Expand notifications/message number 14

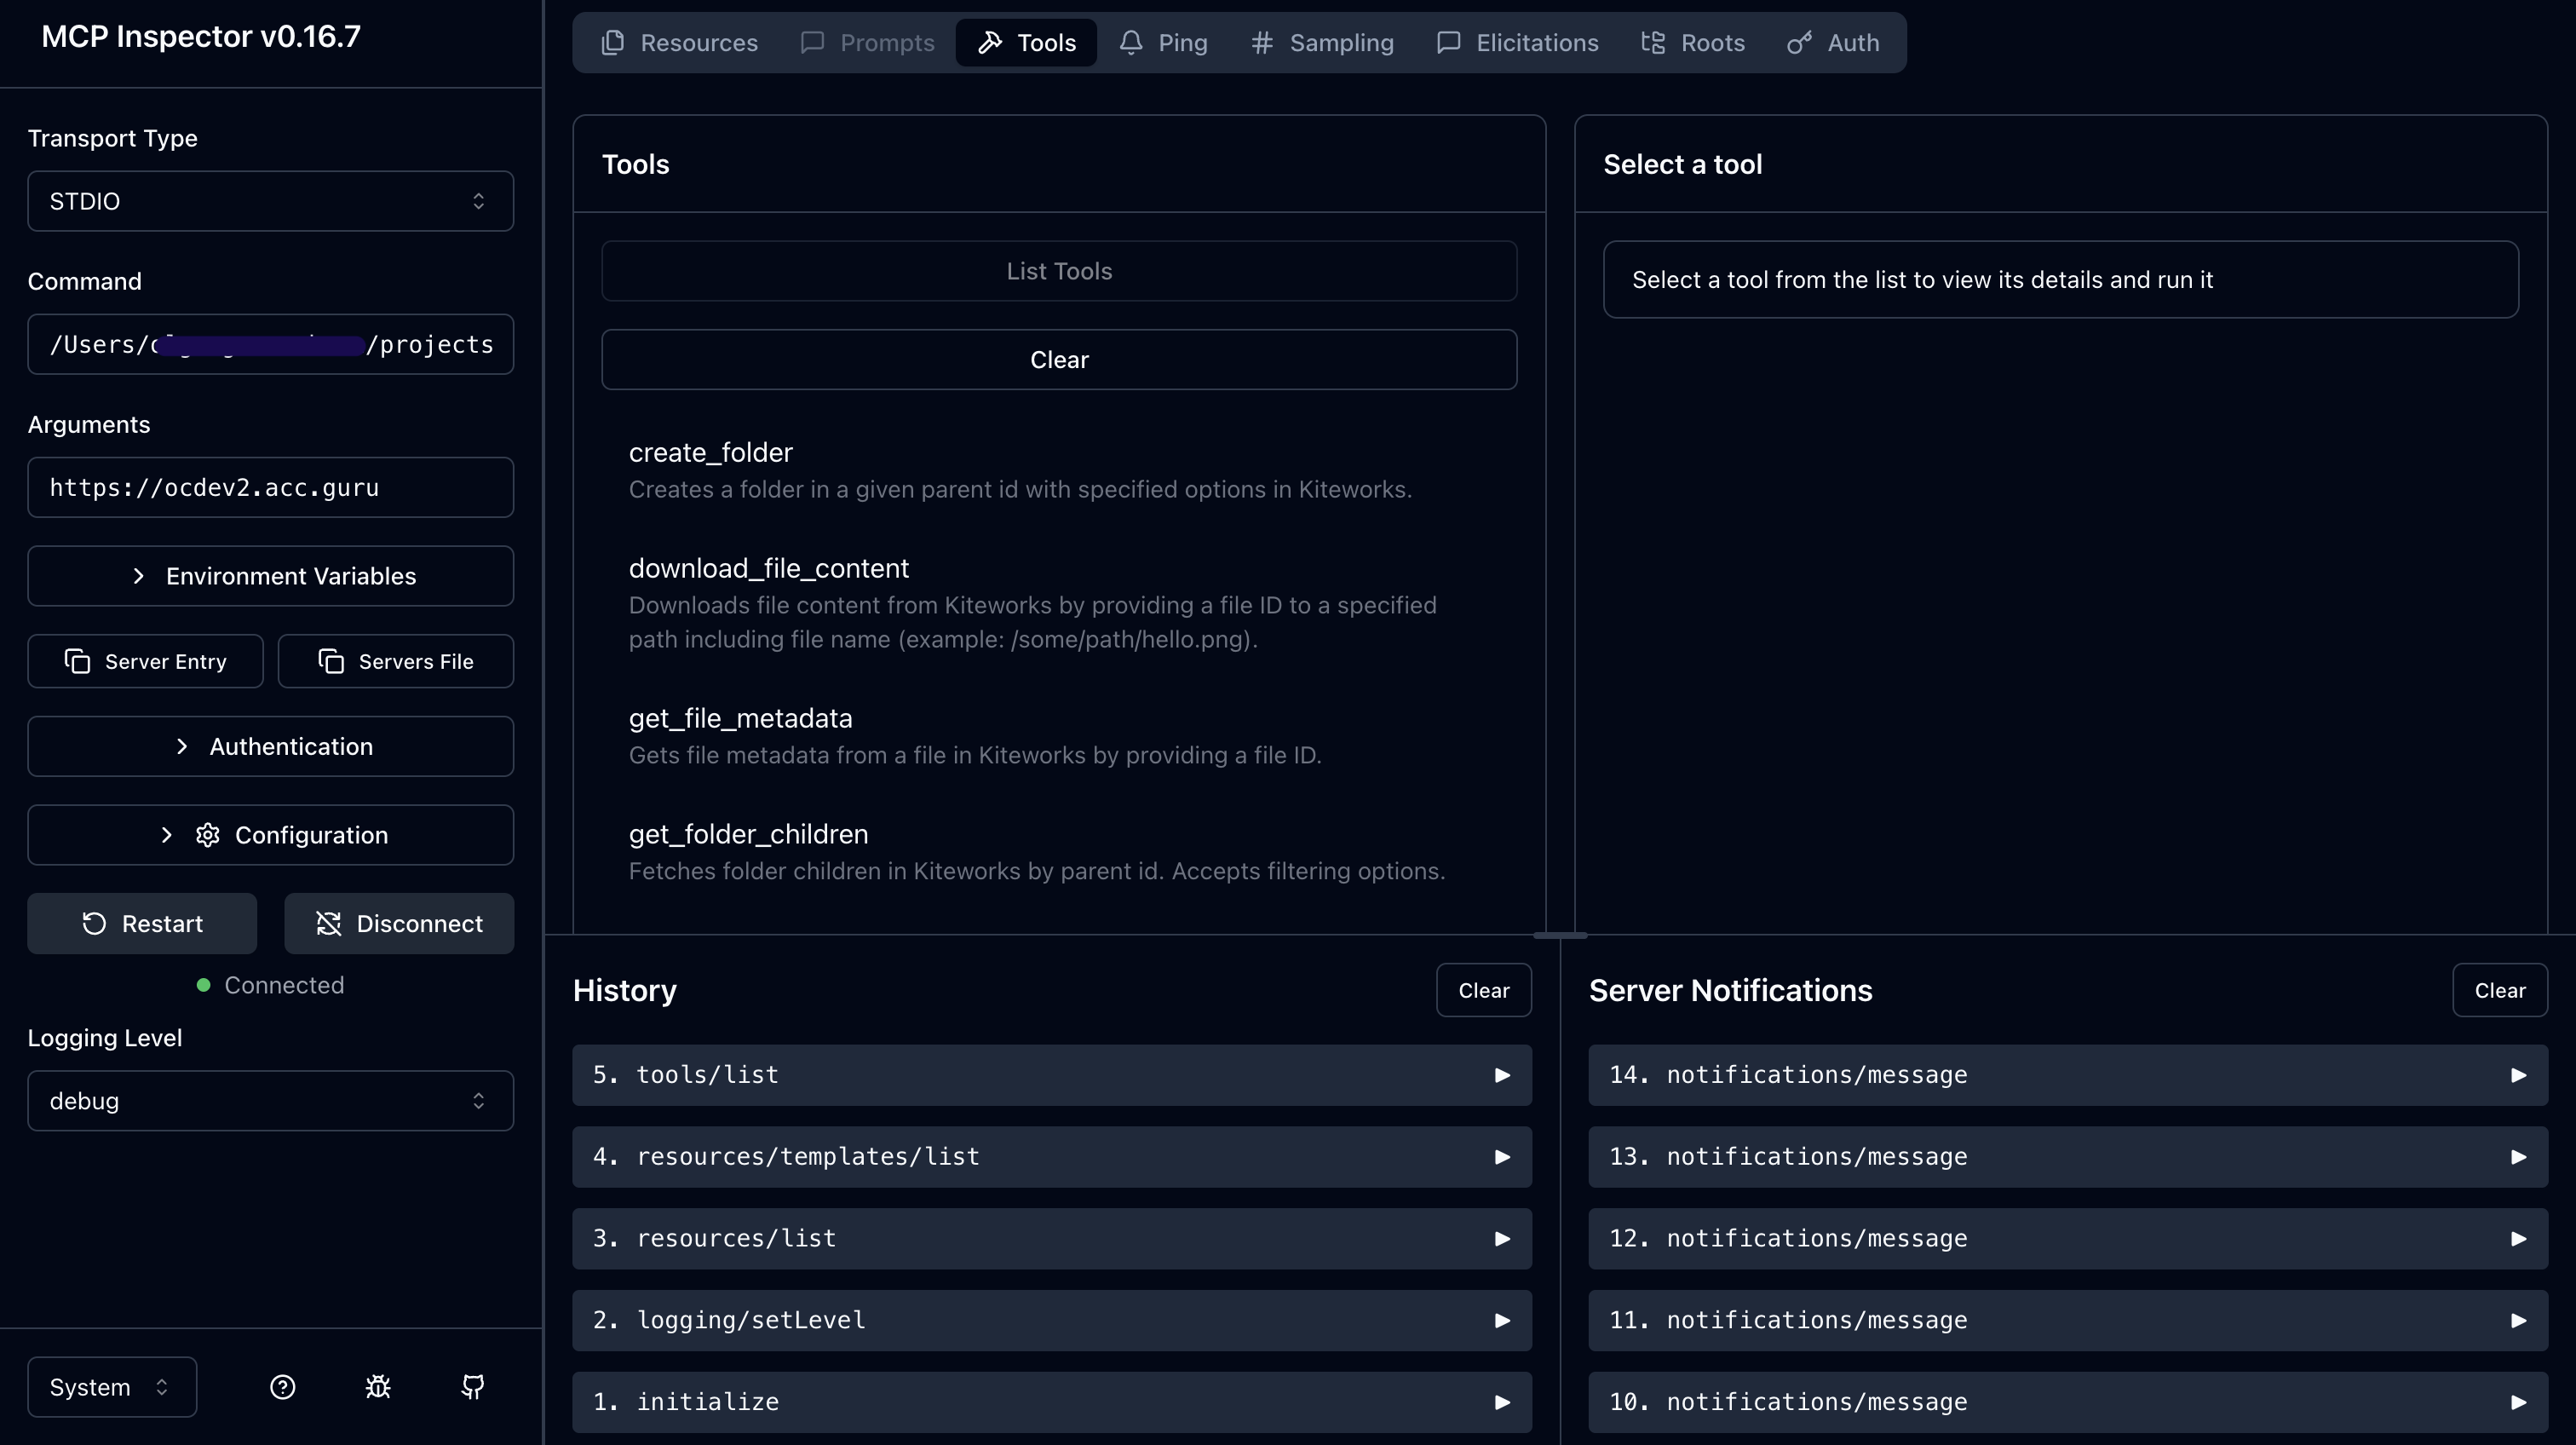coord(2518,1075)
